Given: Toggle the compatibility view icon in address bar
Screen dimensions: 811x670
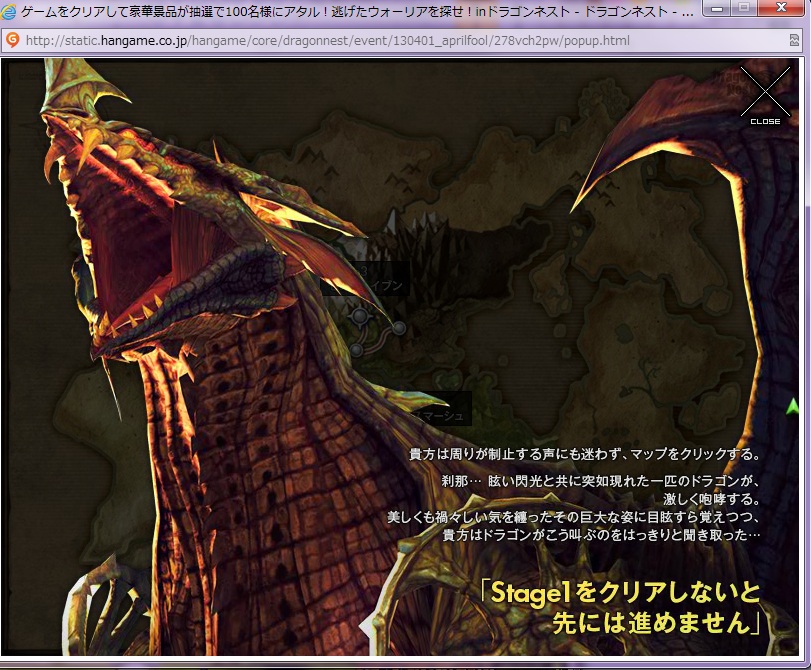Looking at the screenshot, I should pos(794,40).
